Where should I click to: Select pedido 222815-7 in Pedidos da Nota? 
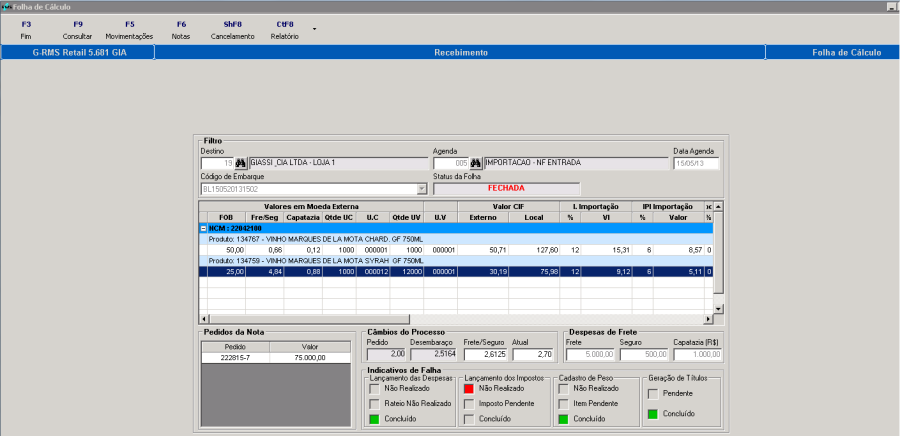(235, 358)
